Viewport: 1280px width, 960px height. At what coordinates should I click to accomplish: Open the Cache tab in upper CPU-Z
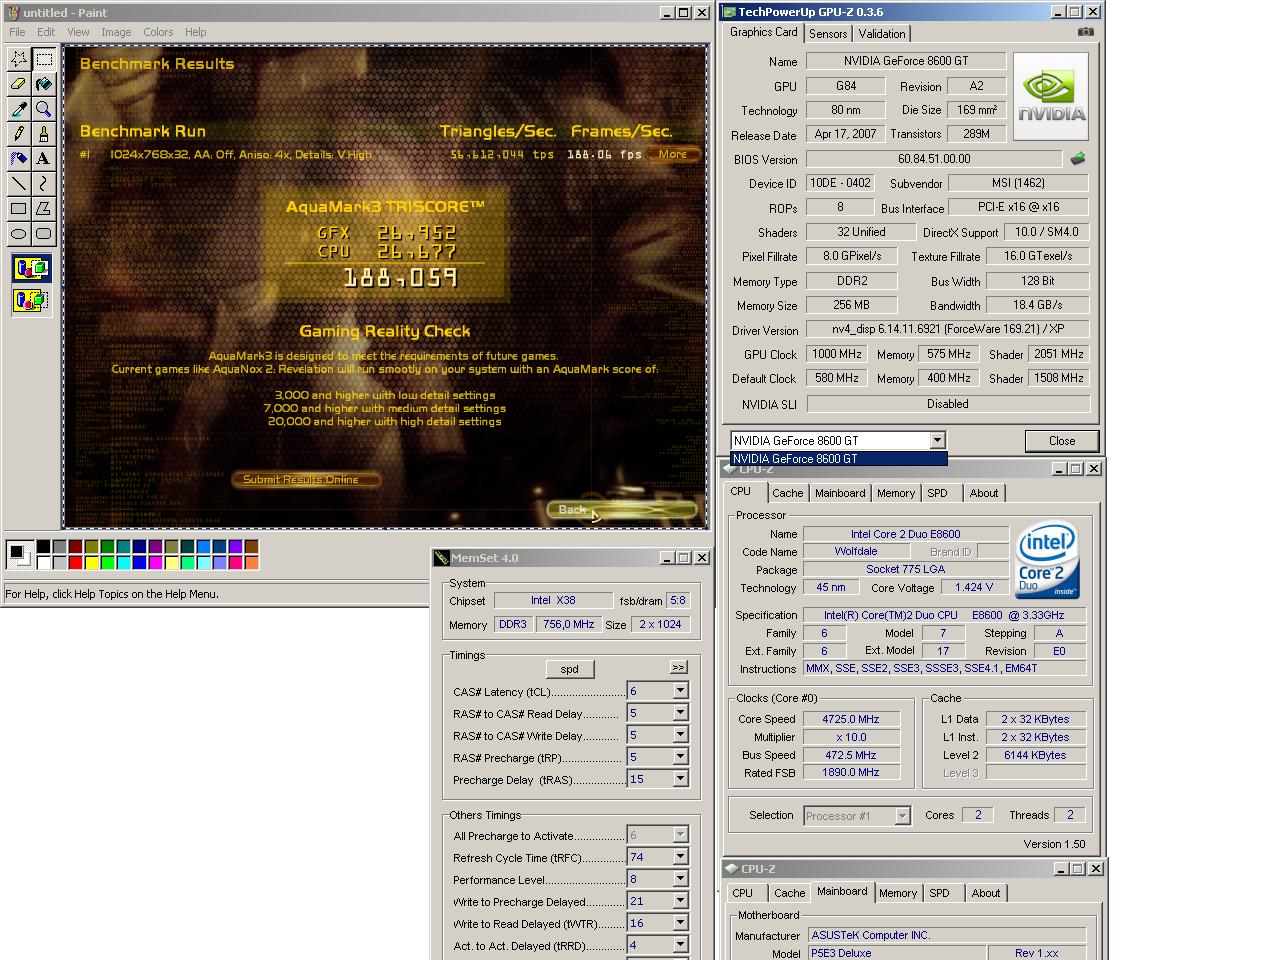point(787,493)
